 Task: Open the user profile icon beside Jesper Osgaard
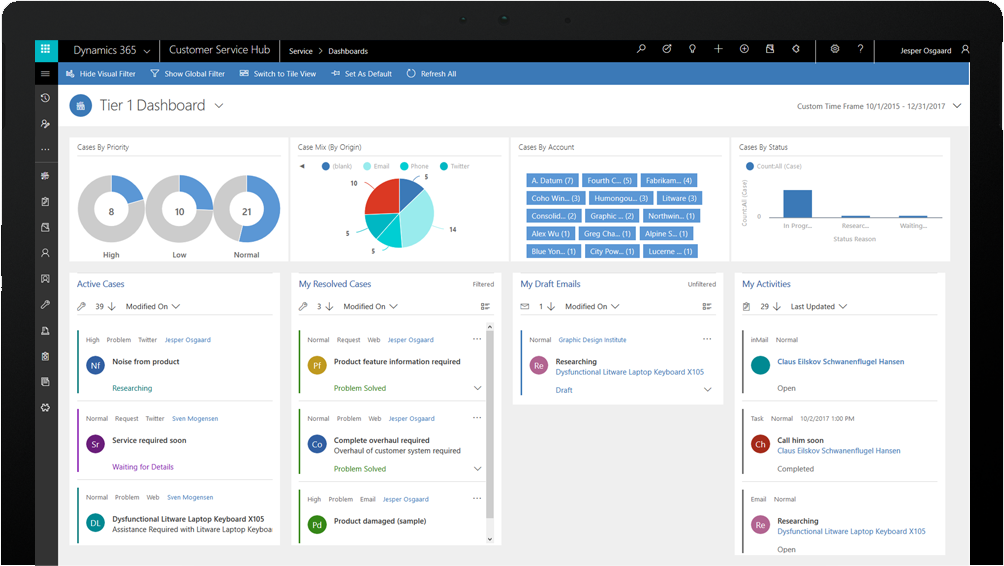pyautogui.click(x=965, y=50)
